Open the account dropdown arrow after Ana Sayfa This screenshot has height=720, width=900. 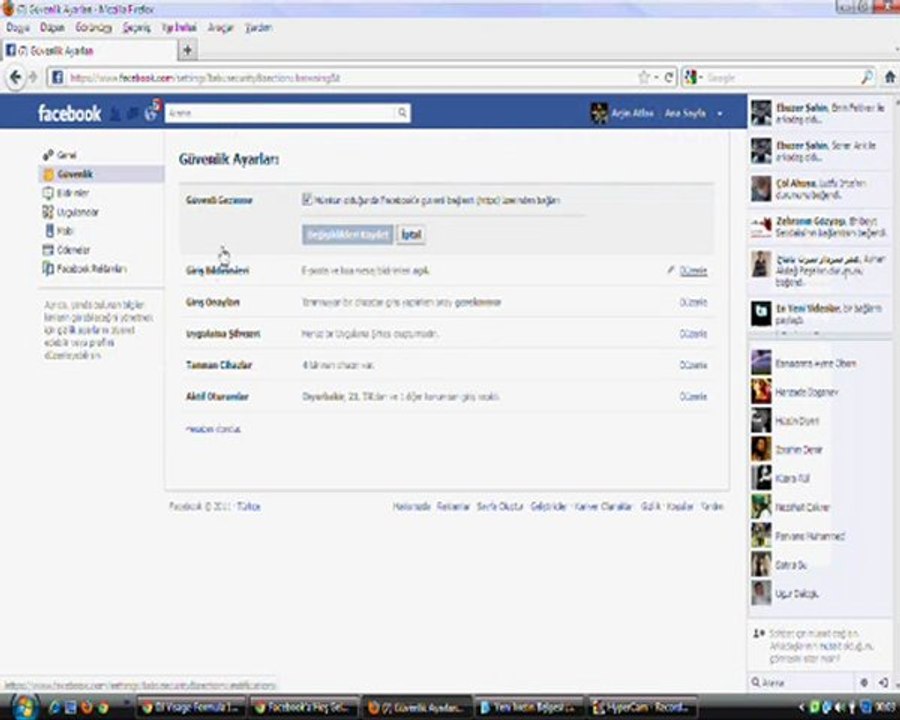pos(720,114)
